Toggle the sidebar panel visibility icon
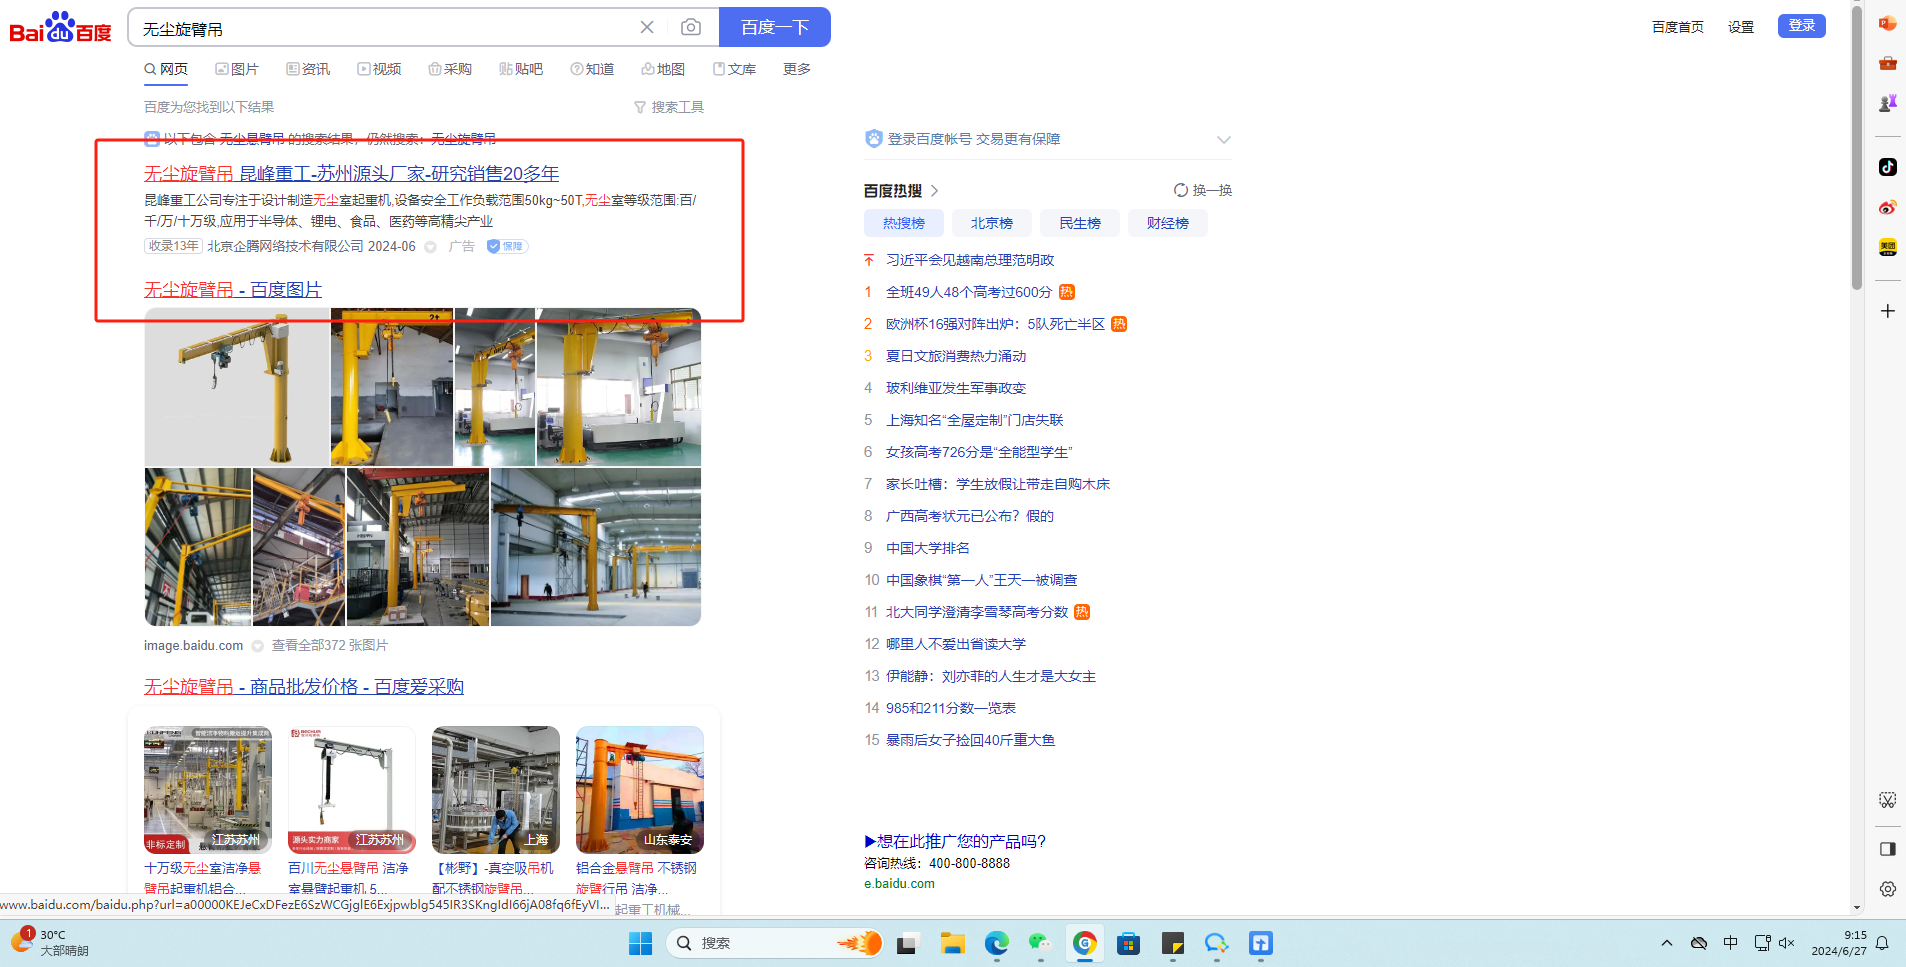Image resolution: width=1906 pixels, height=967 pixels. (1887, 849)
